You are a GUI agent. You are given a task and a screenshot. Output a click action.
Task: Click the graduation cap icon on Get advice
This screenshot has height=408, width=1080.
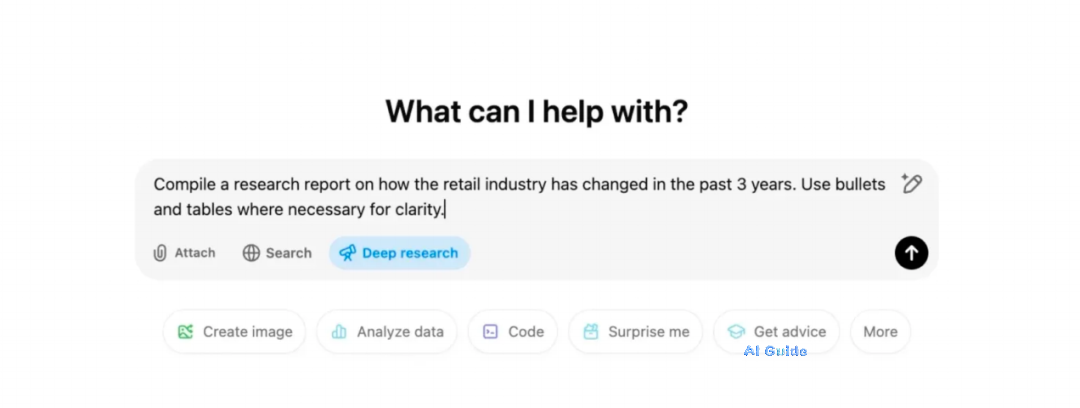tap(736, 332)
